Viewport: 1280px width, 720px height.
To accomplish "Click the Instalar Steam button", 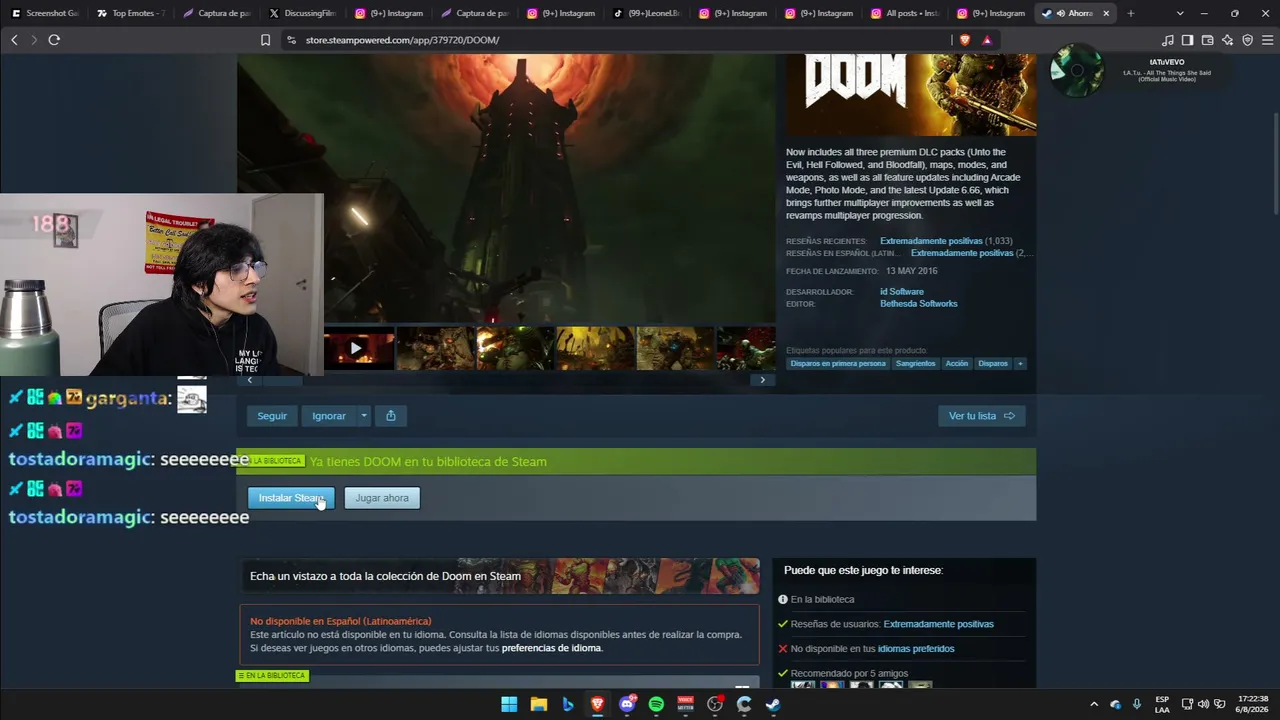I will click(291, 498).
